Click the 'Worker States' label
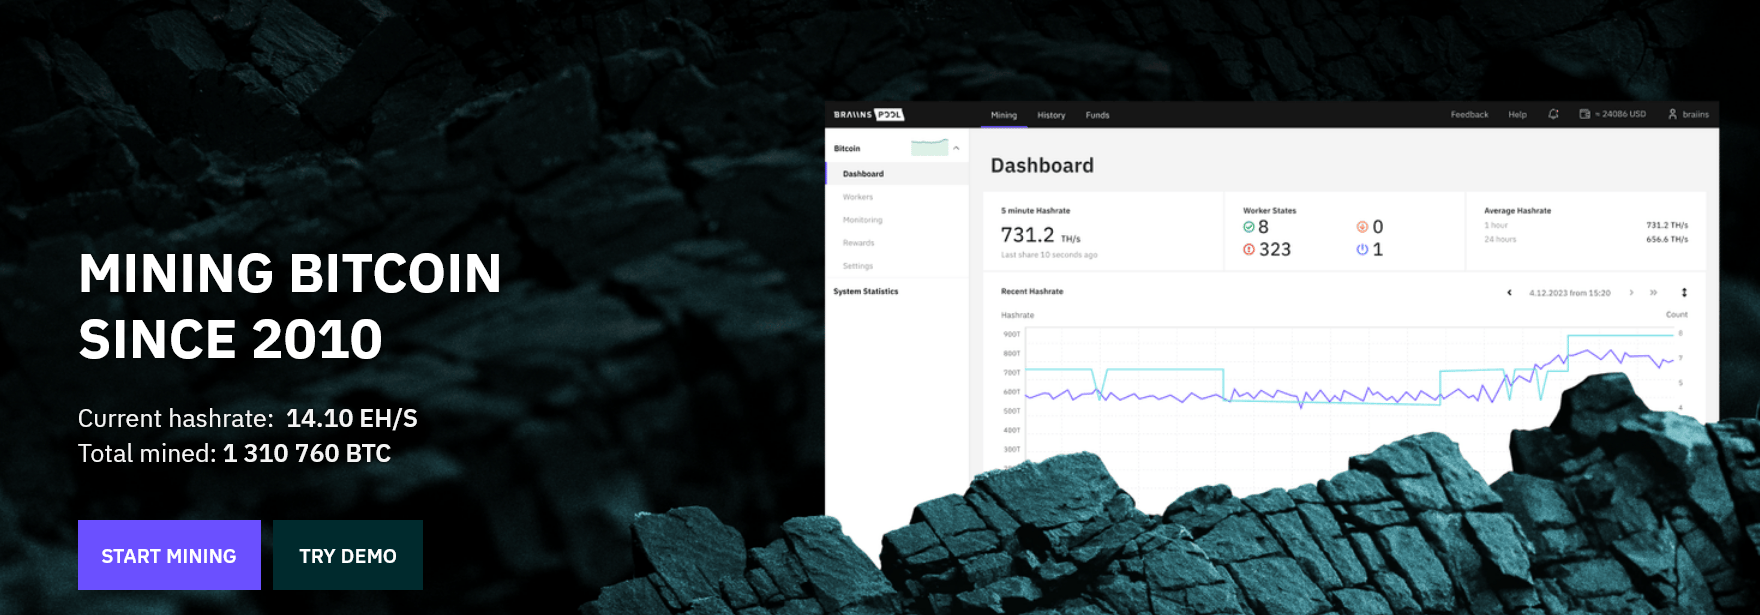The height and width of the screenshot is (615, 1760). [x=1269, y=211]
